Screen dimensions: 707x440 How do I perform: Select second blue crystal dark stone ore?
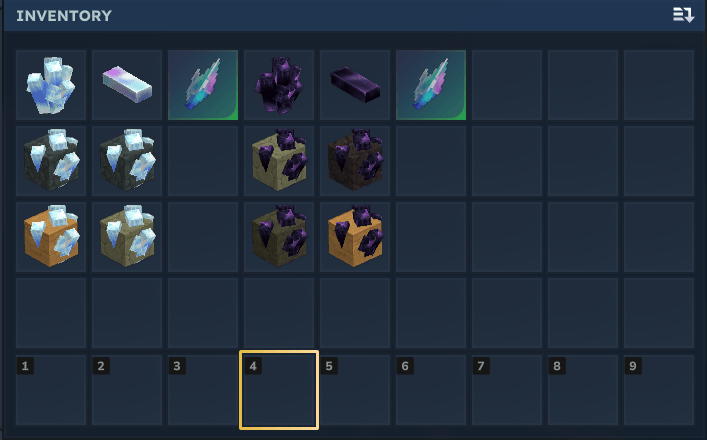[x=127, y=161]
